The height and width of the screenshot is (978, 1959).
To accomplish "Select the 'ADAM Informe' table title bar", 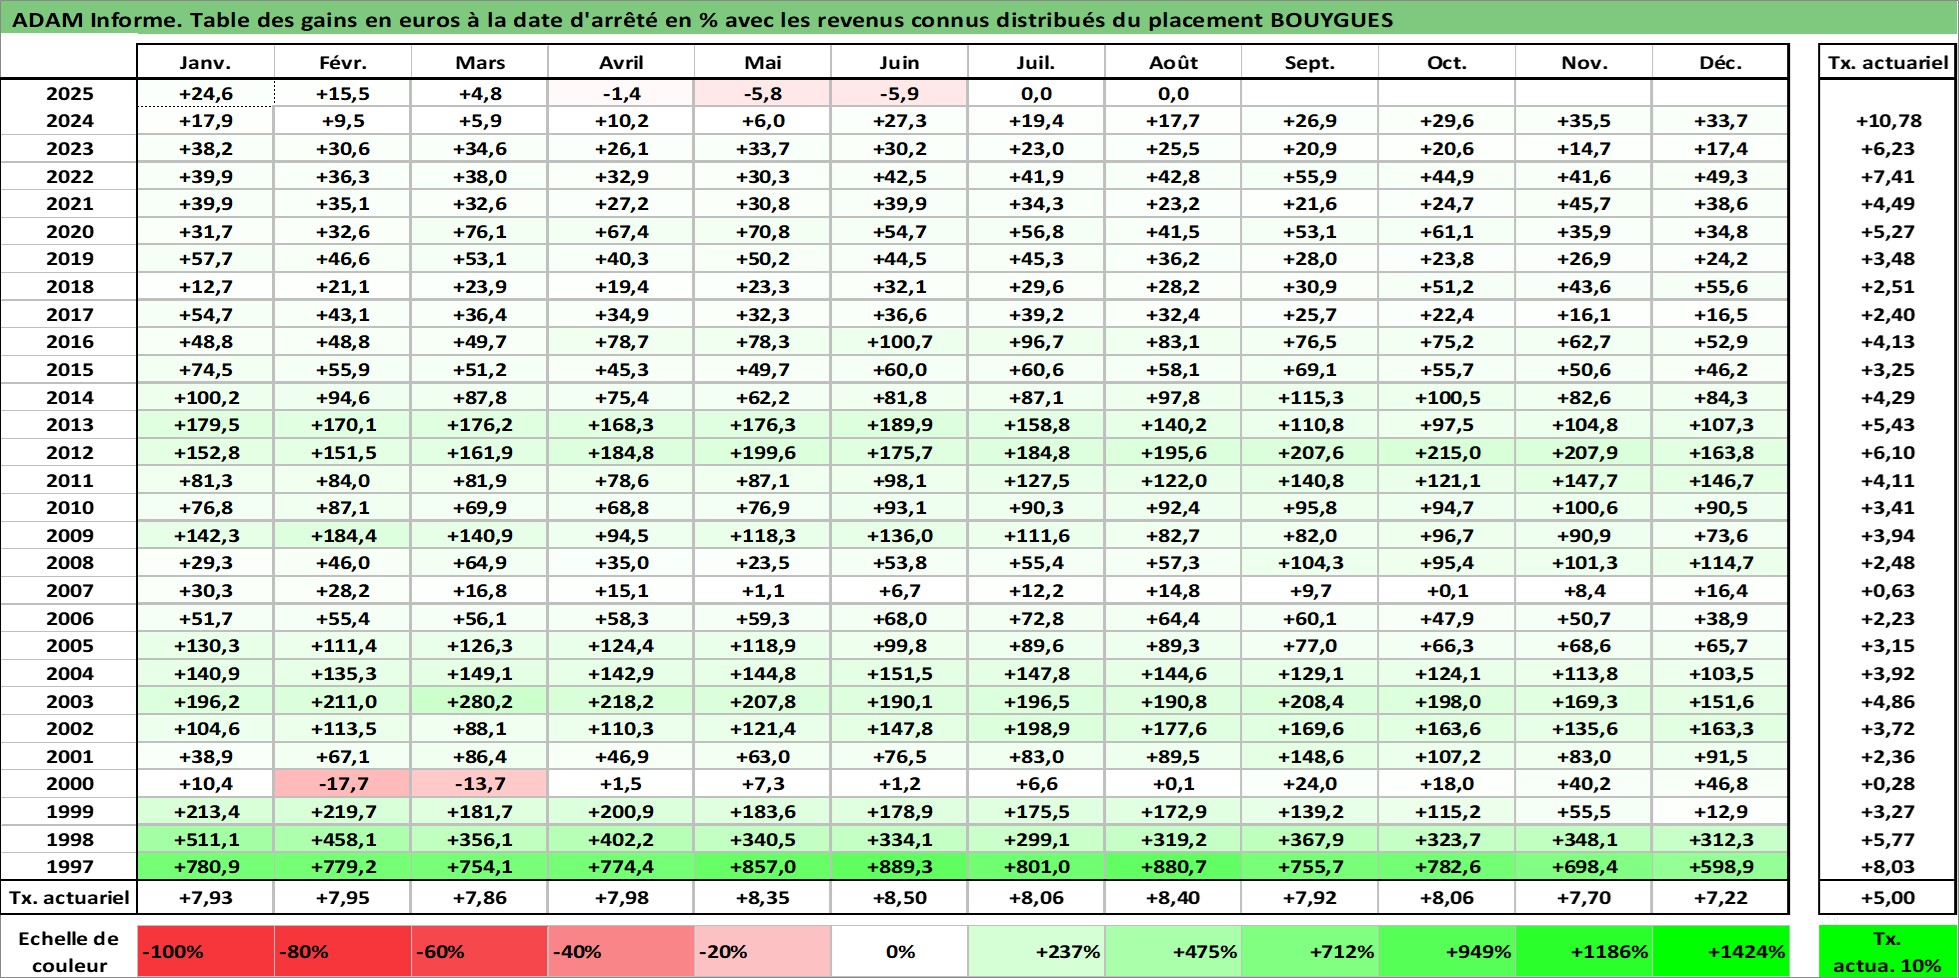I will pos(979,19).
